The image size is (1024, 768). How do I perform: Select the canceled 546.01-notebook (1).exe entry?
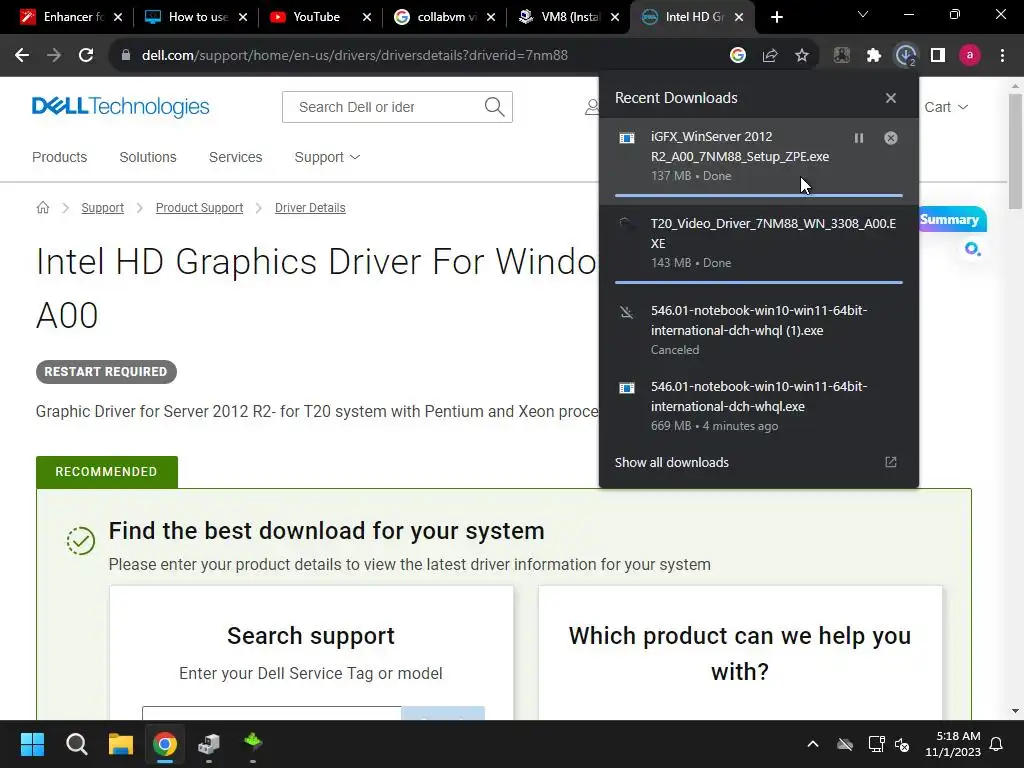(758, 330)
